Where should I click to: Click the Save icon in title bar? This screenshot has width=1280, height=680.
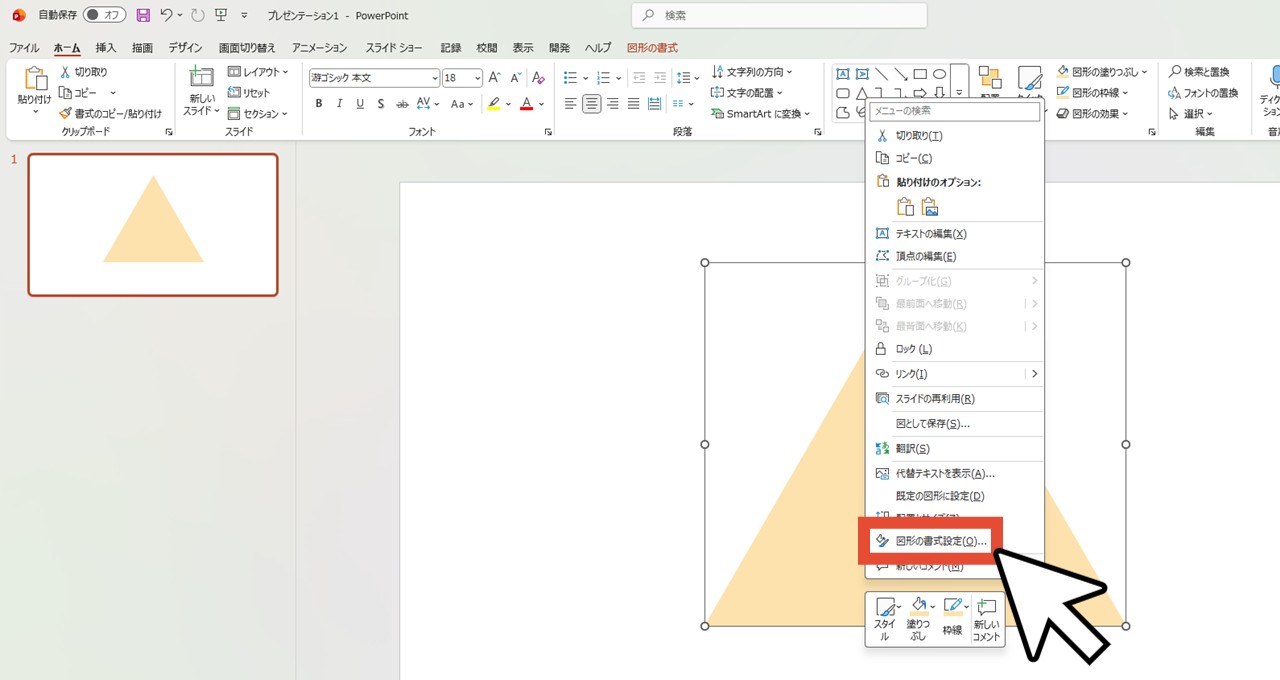(143, 15)
